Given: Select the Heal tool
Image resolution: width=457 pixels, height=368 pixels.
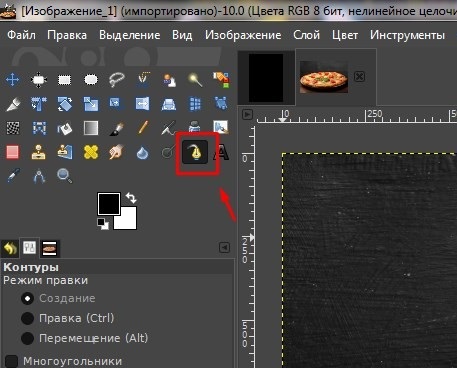Looking at the screenshot, I should [x=91, y=153].
